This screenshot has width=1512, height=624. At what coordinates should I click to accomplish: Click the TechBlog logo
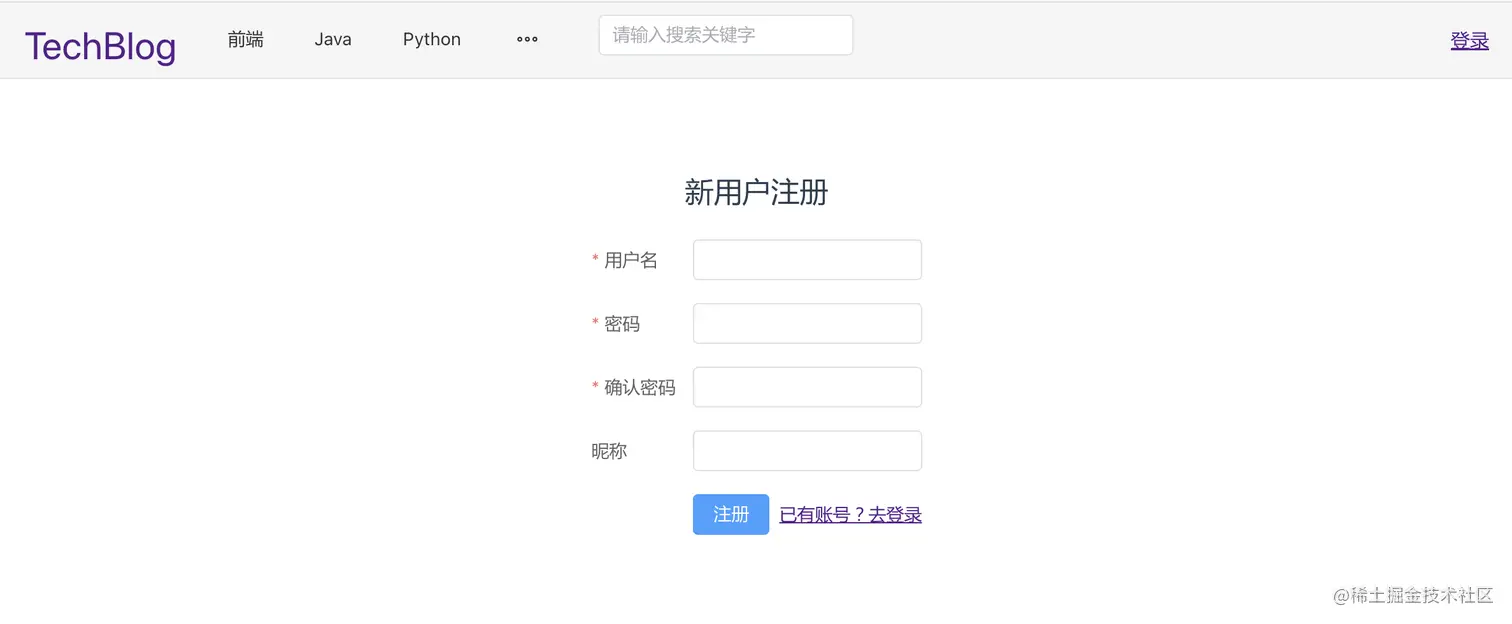pos(99,44)
